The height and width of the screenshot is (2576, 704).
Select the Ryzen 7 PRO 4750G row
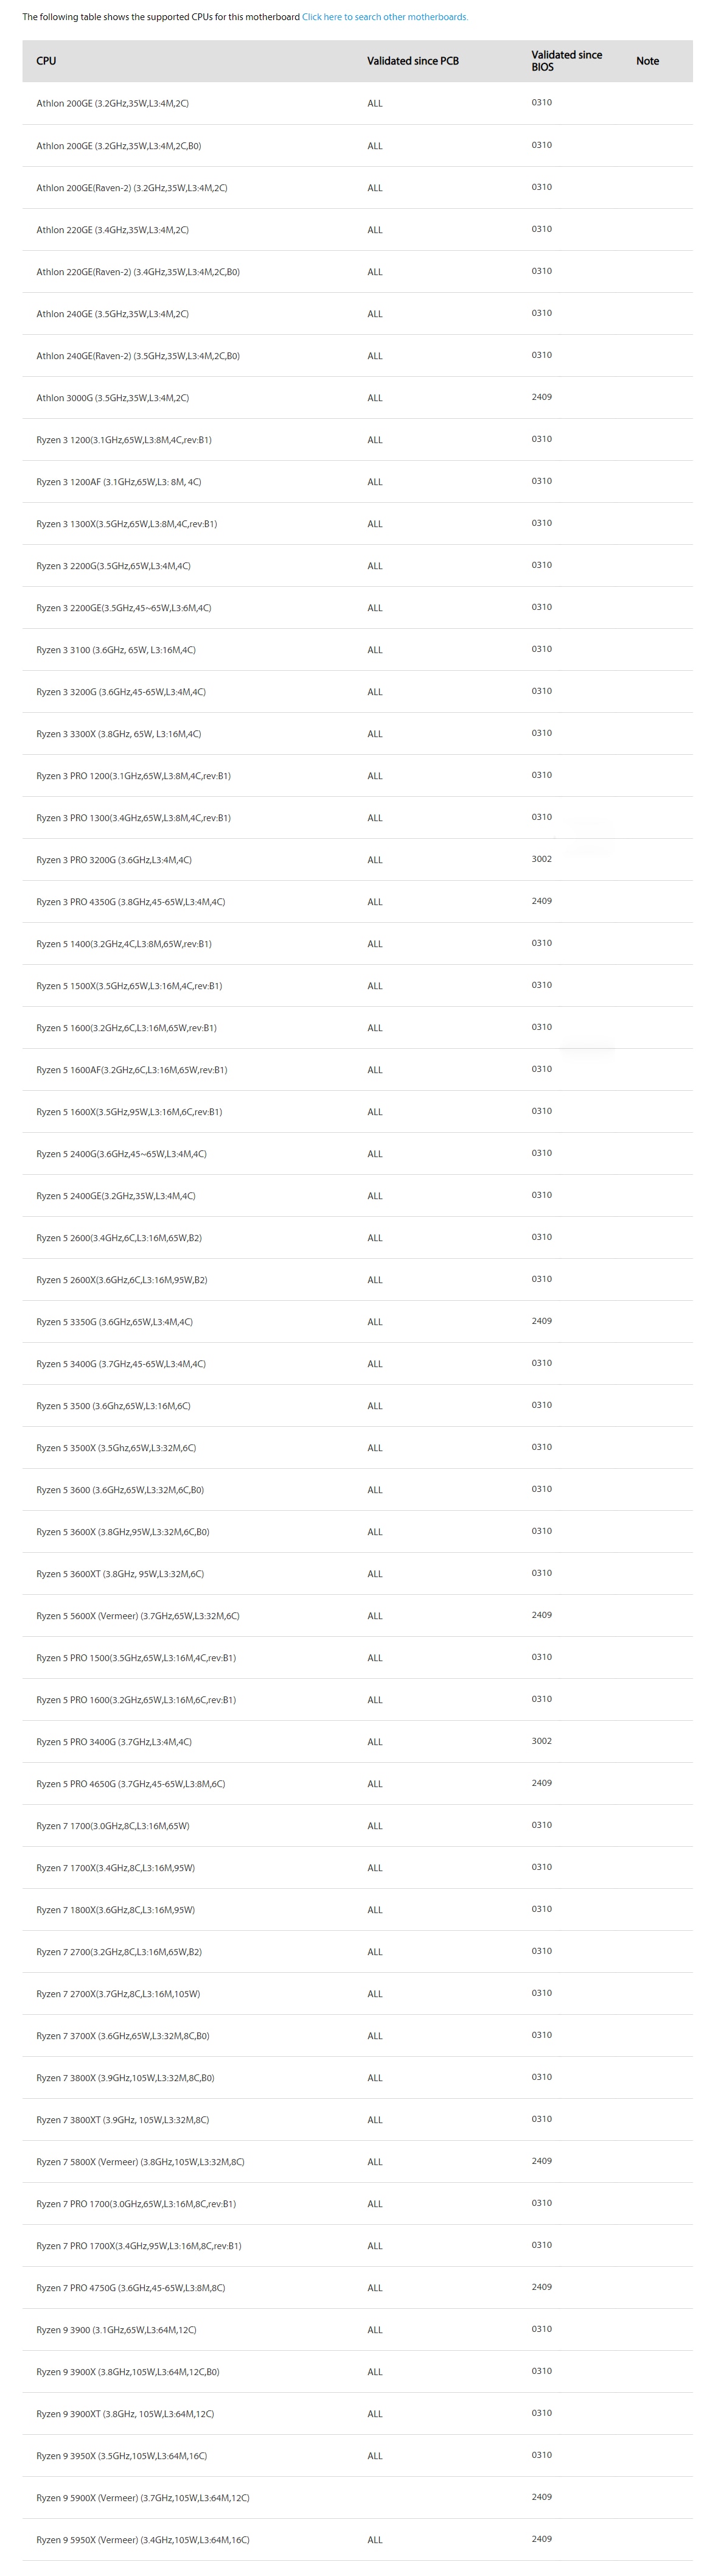tap(357, 2288)
